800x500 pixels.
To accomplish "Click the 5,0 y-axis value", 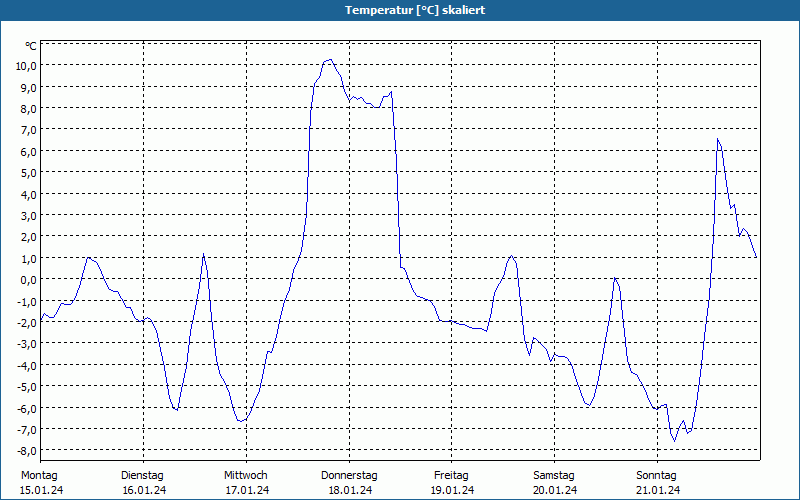I will coord(29,173).
